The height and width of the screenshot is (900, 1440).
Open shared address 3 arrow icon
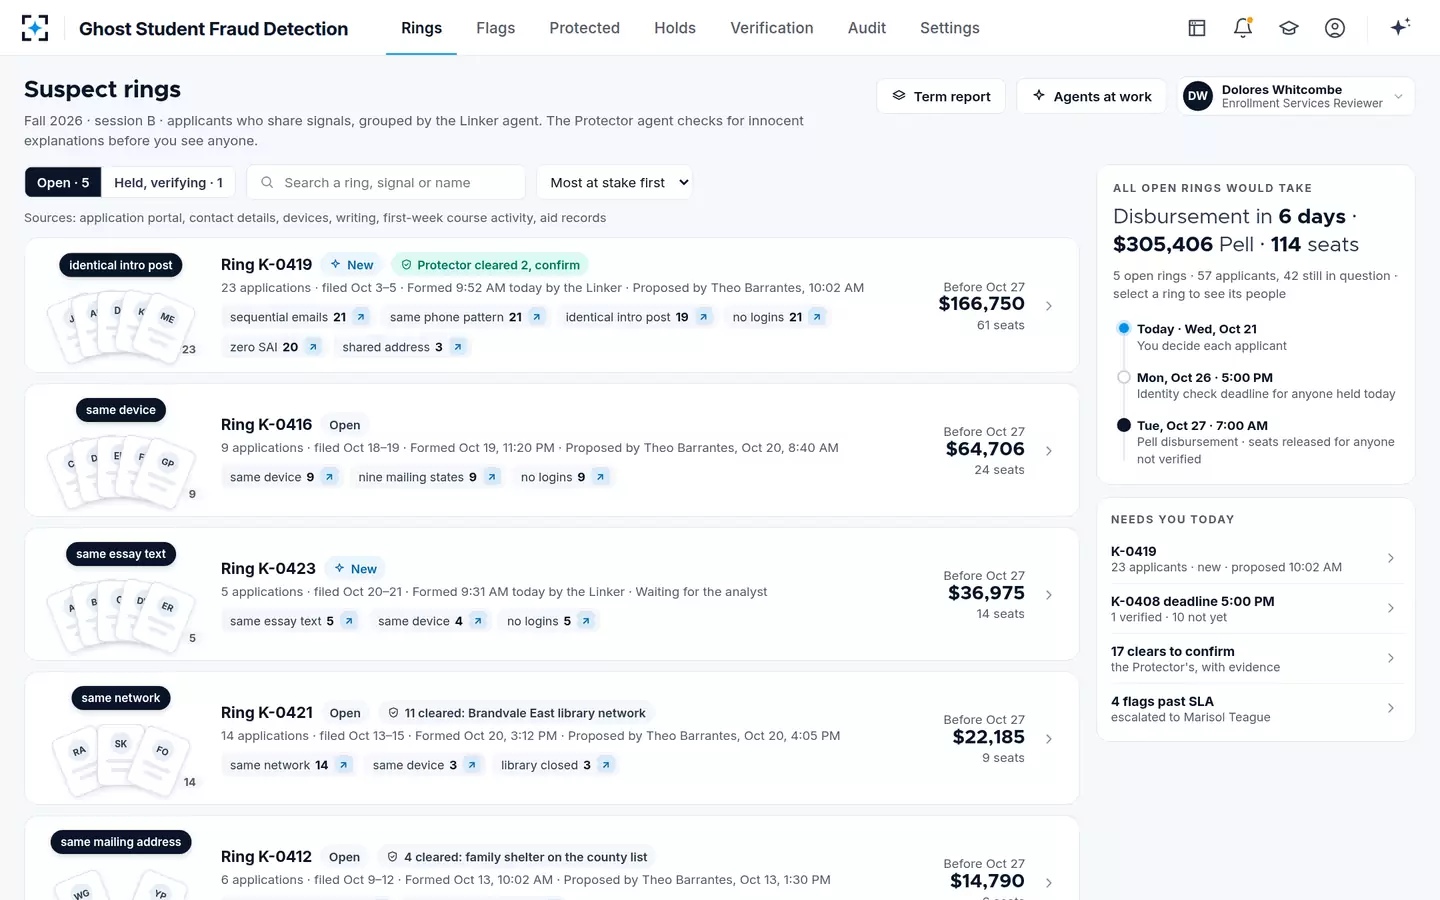coord(458,347)
